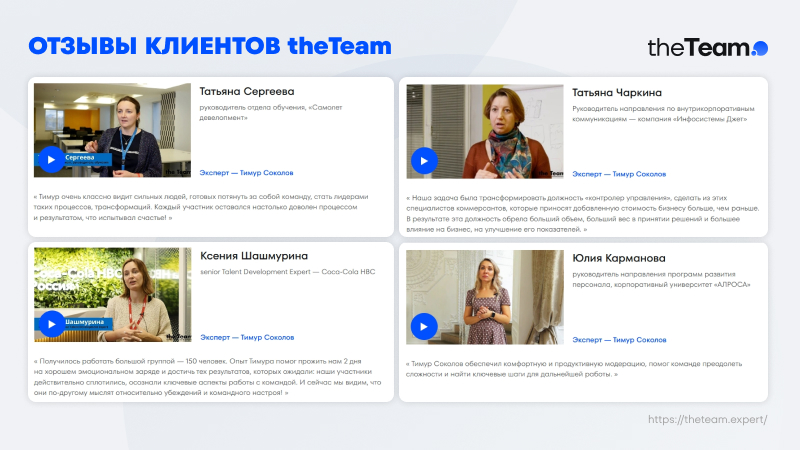
Task: Click the name Татьяна Сергеева
Action: pos(247,91)
